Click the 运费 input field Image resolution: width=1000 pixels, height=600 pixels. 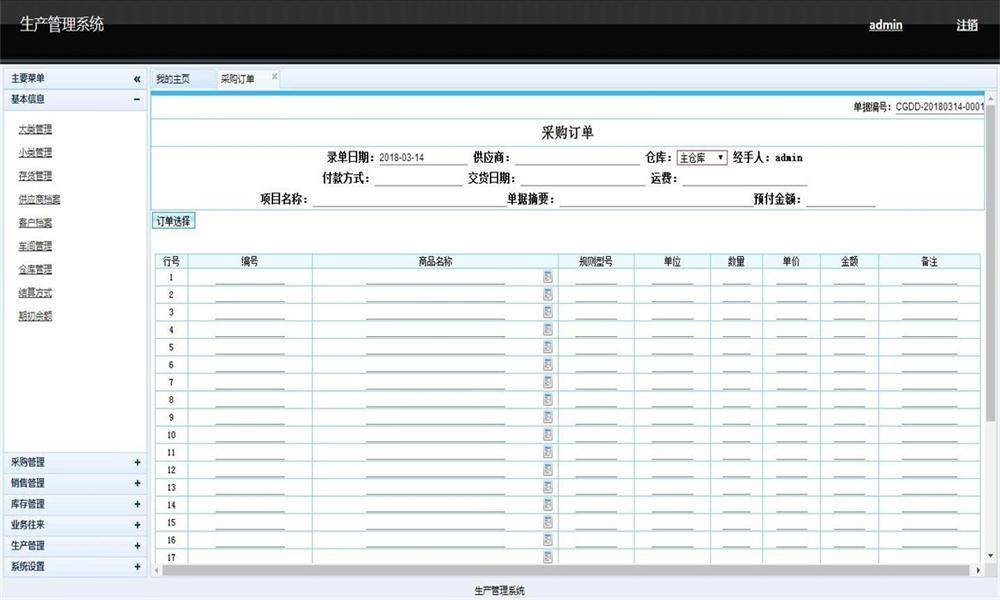[745, 179]
